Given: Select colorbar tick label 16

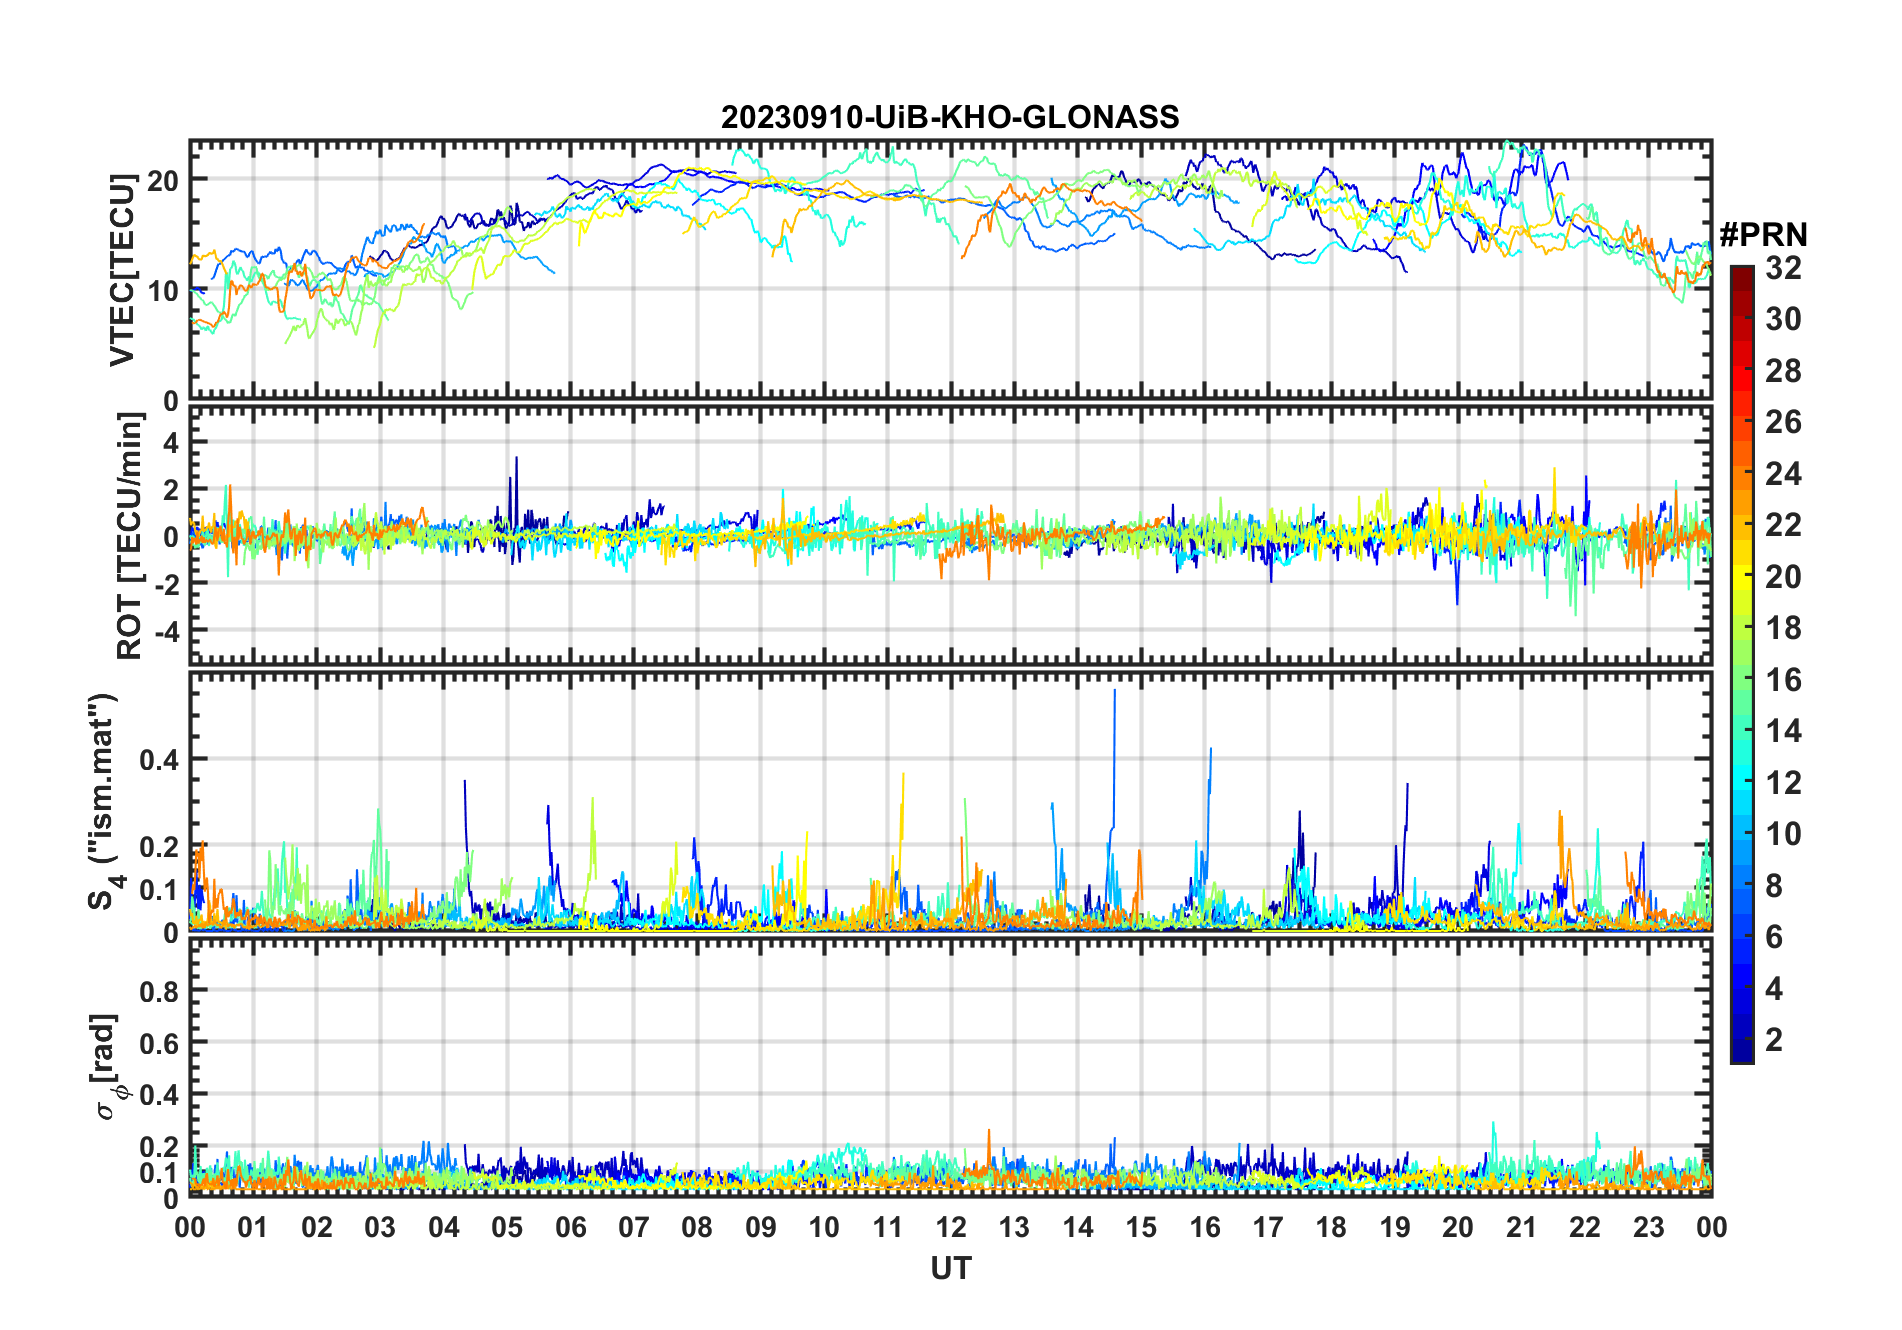Looking at the screenshot, I should (1783, 680).
